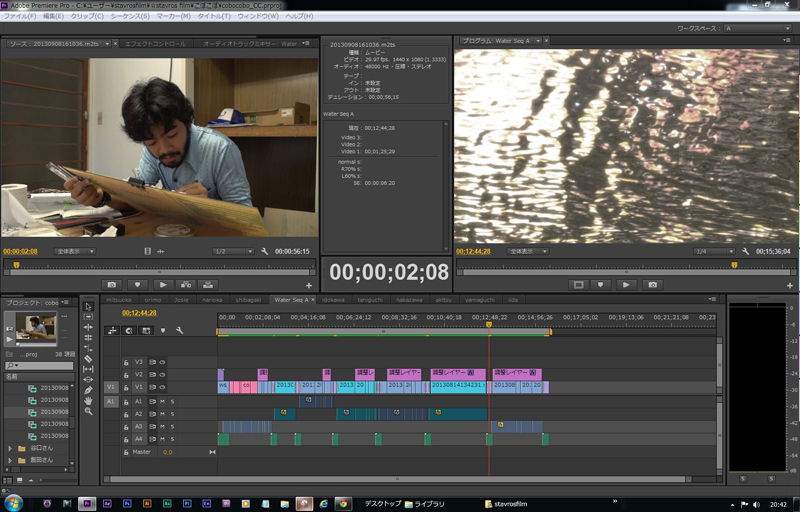Select the Pen tool
The image size is (800, 512).
pyautogui.click(x=88, y=390)
